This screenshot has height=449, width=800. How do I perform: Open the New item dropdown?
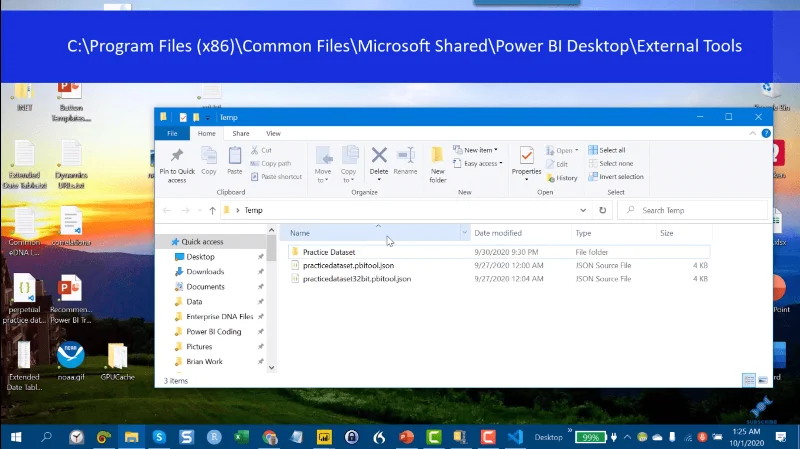point(475,150)
